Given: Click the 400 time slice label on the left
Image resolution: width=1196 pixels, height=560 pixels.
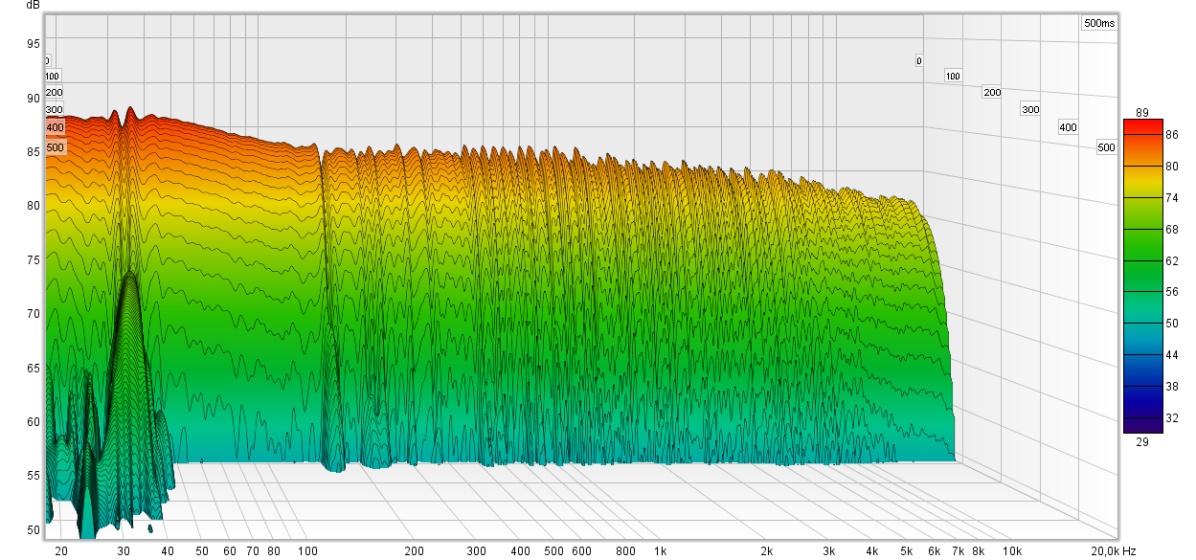Looking at the screenshot, I should pyautogui.click(x=55, y=127).
